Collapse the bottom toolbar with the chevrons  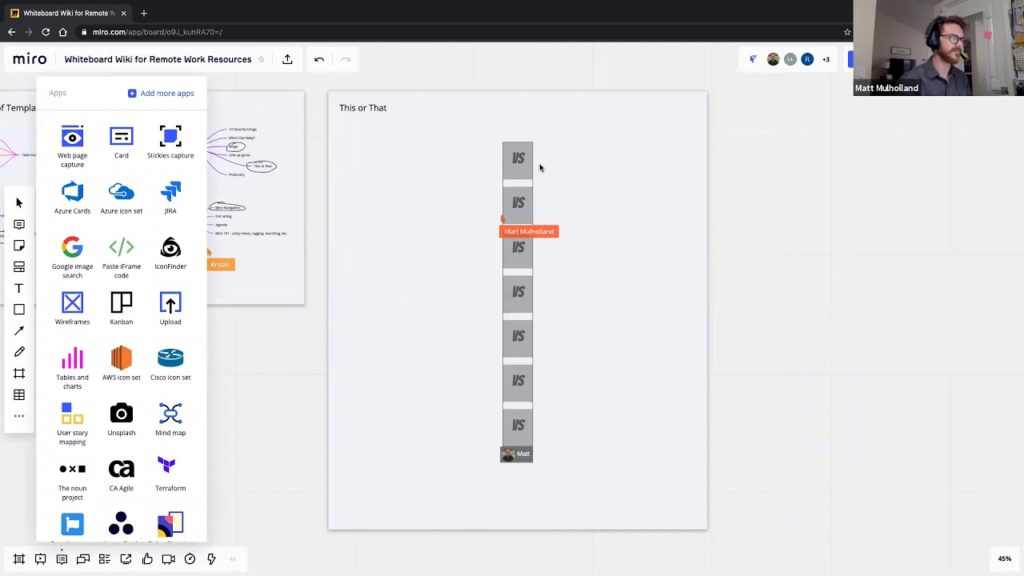coord(233,559)
